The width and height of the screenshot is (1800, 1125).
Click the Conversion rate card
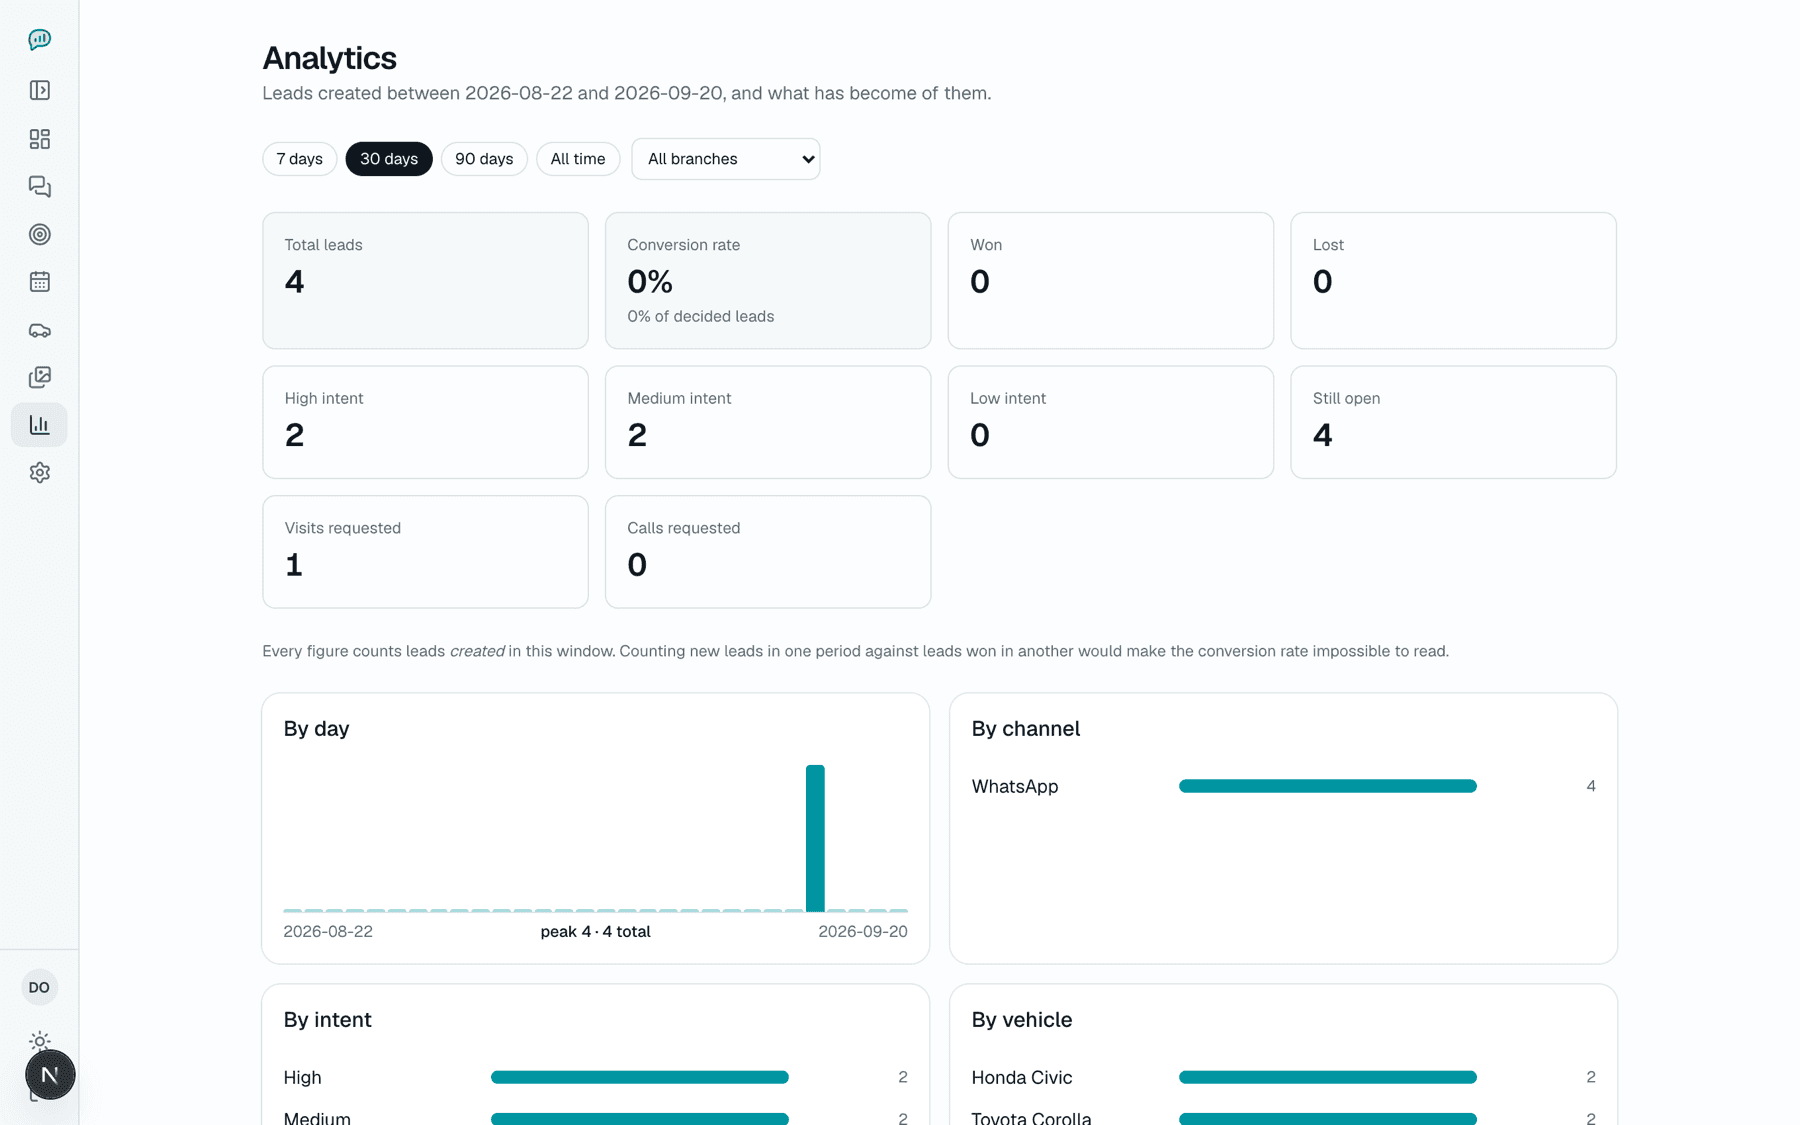click(x=768, y=280)
